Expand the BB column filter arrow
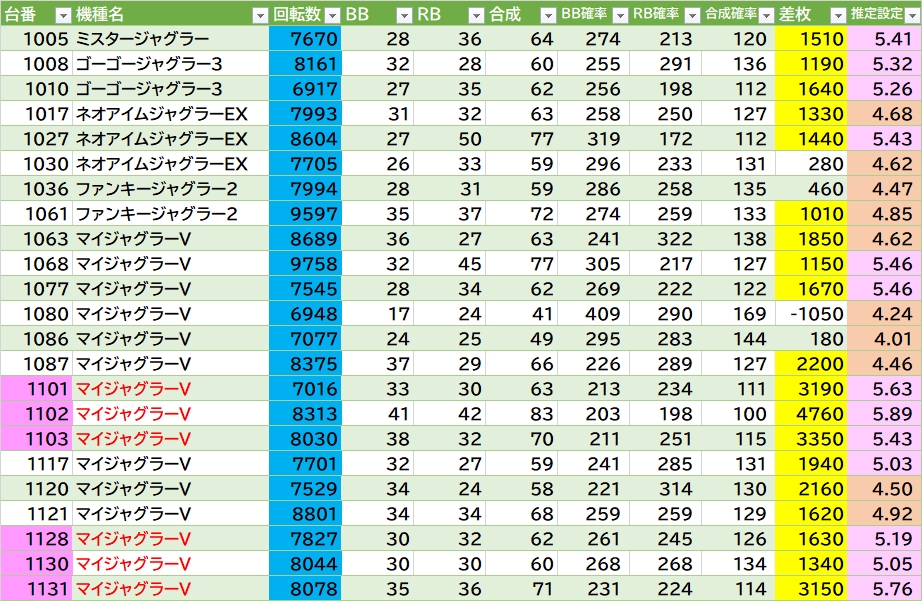The width and height of the screenshot is (922, 601). (x=404, y=15)
